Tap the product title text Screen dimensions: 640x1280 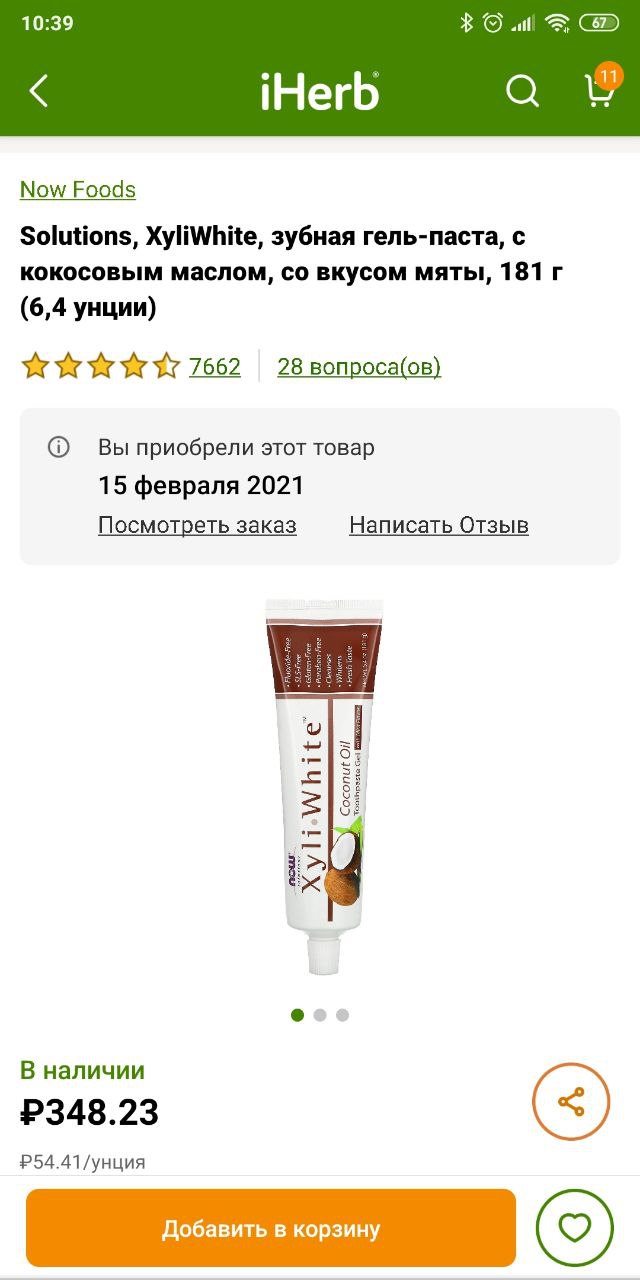[x=292, y=272]
